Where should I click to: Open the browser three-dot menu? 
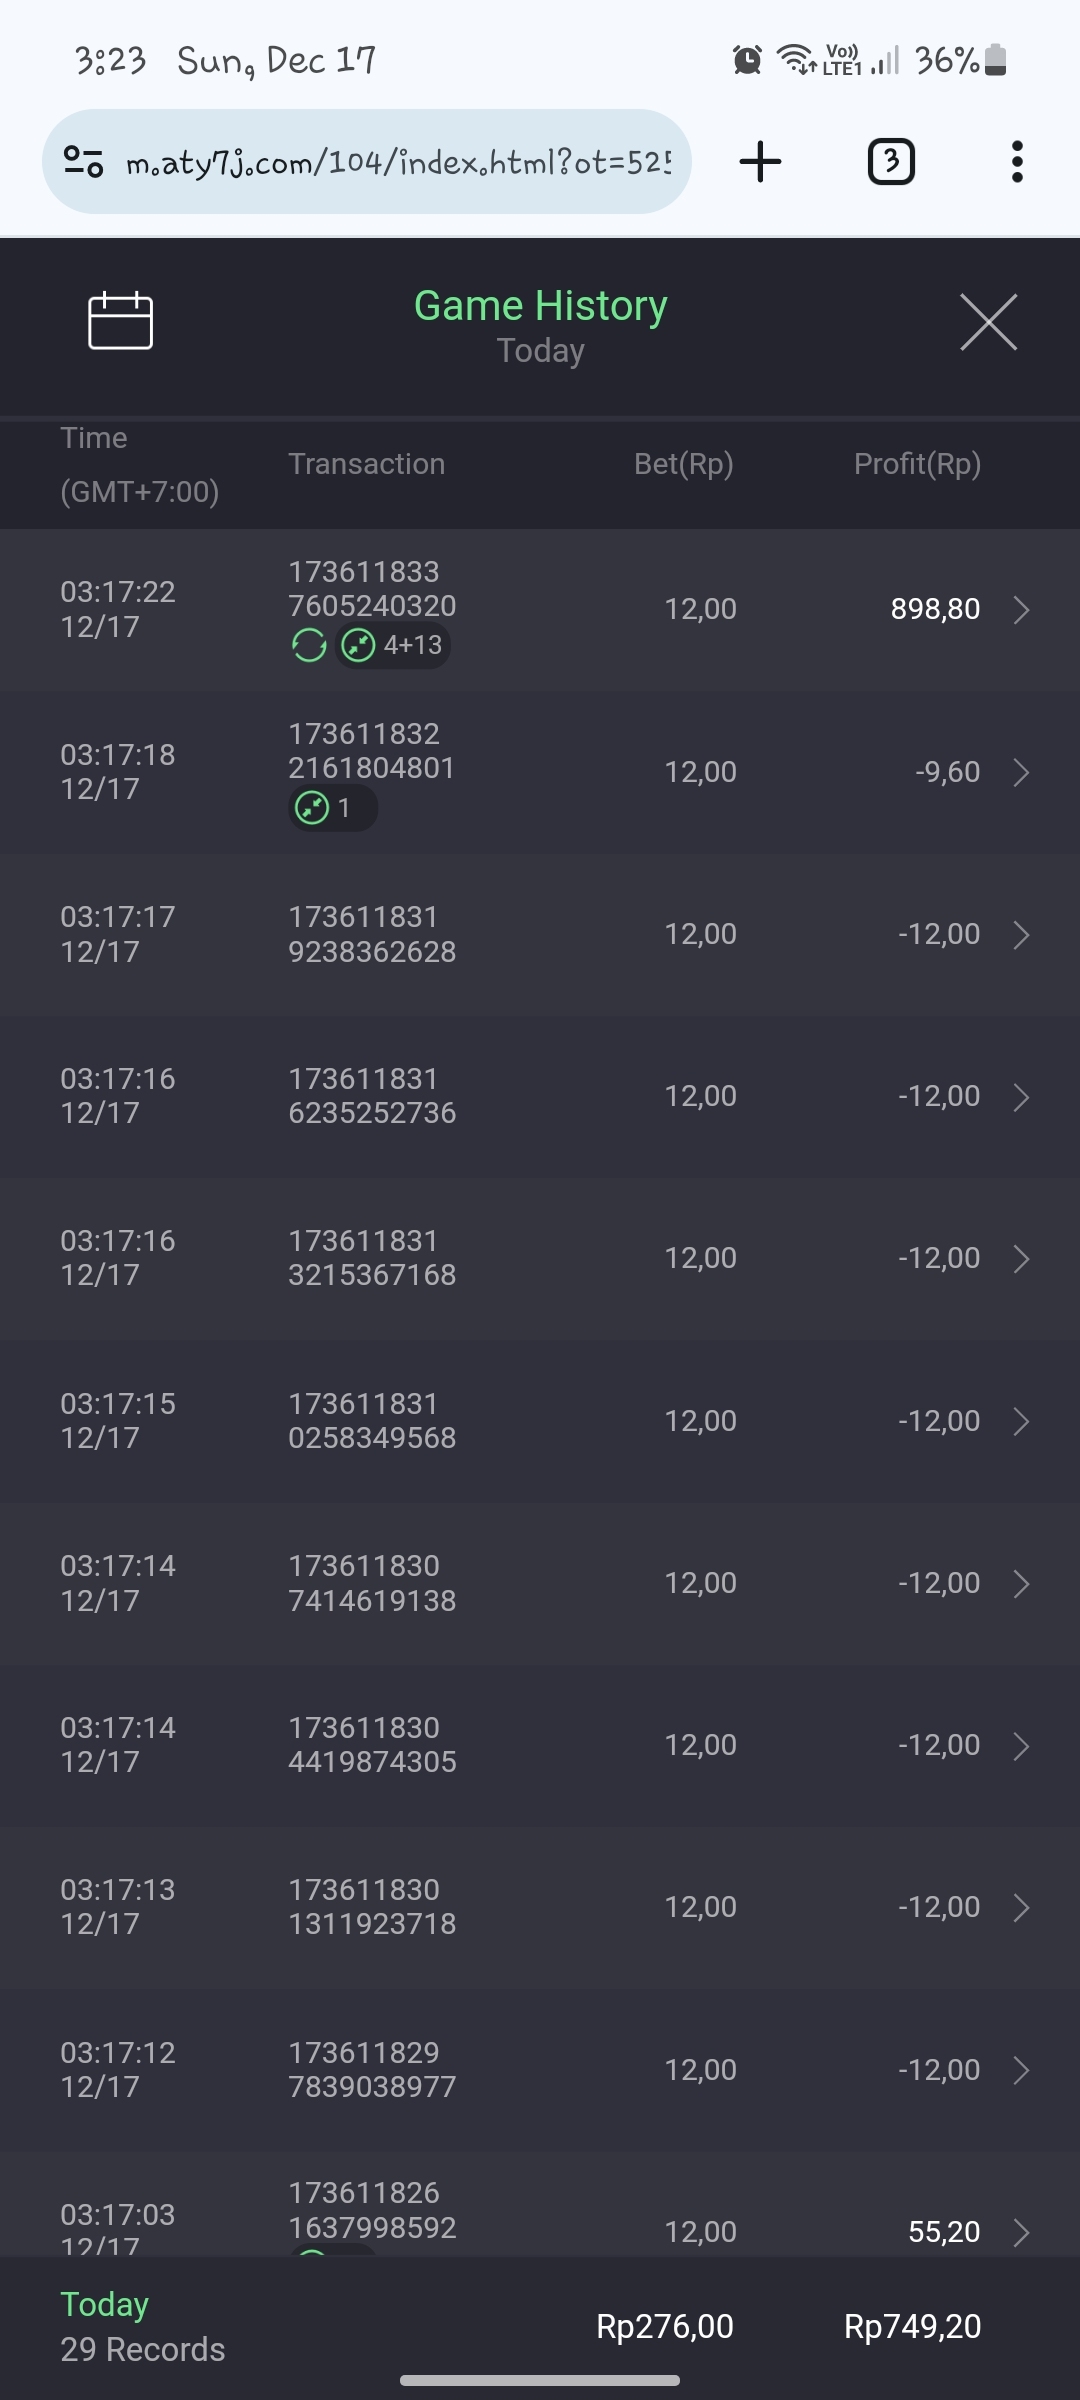pyautogui.click(x=1017, y=162)
